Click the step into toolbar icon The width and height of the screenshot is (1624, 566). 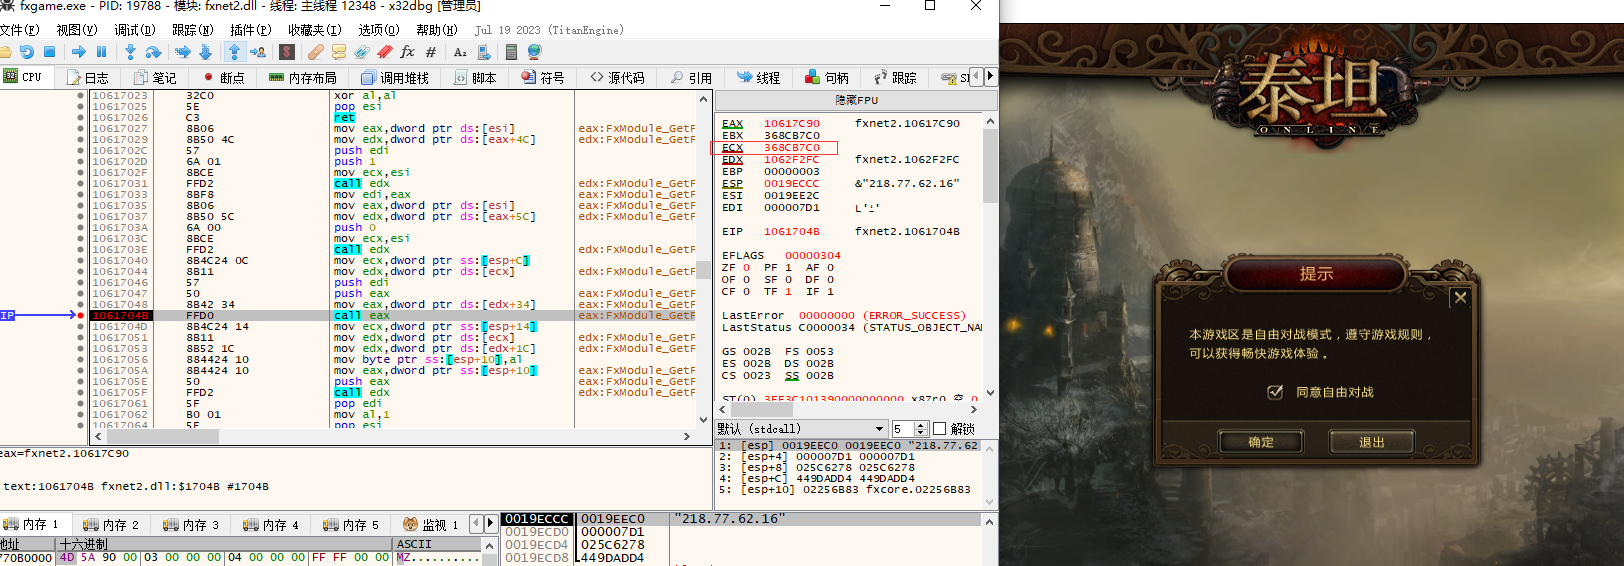coord(130,52)
